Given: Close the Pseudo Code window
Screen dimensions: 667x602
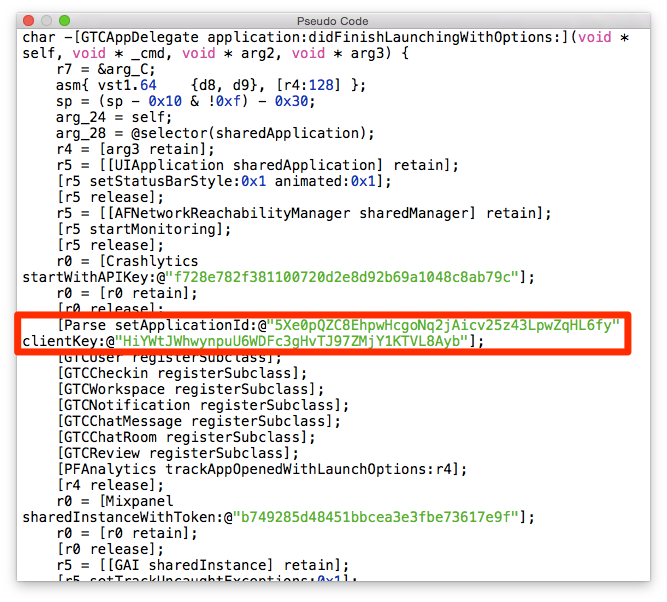Looking at the screenshot, I should pyautogui.click(x=30, y=20).
